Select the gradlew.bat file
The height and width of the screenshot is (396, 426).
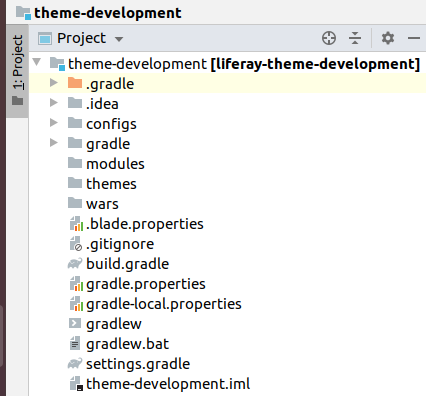128,344
